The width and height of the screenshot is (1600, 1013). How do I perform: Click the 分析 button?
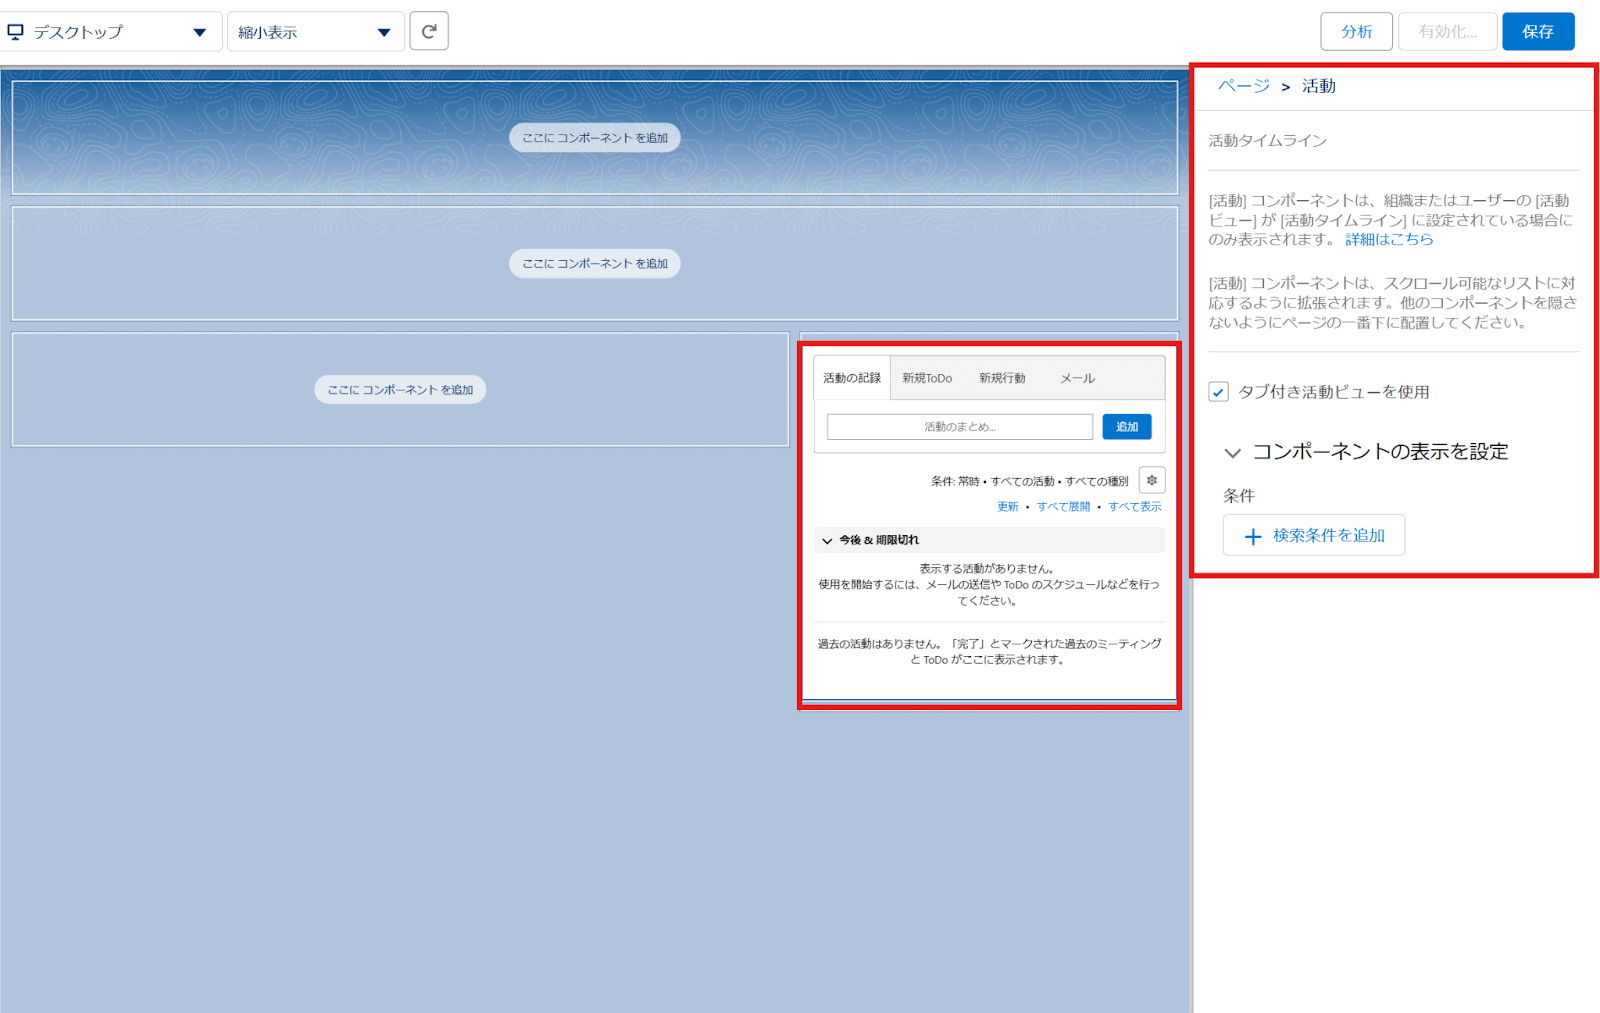[1357, 31]
